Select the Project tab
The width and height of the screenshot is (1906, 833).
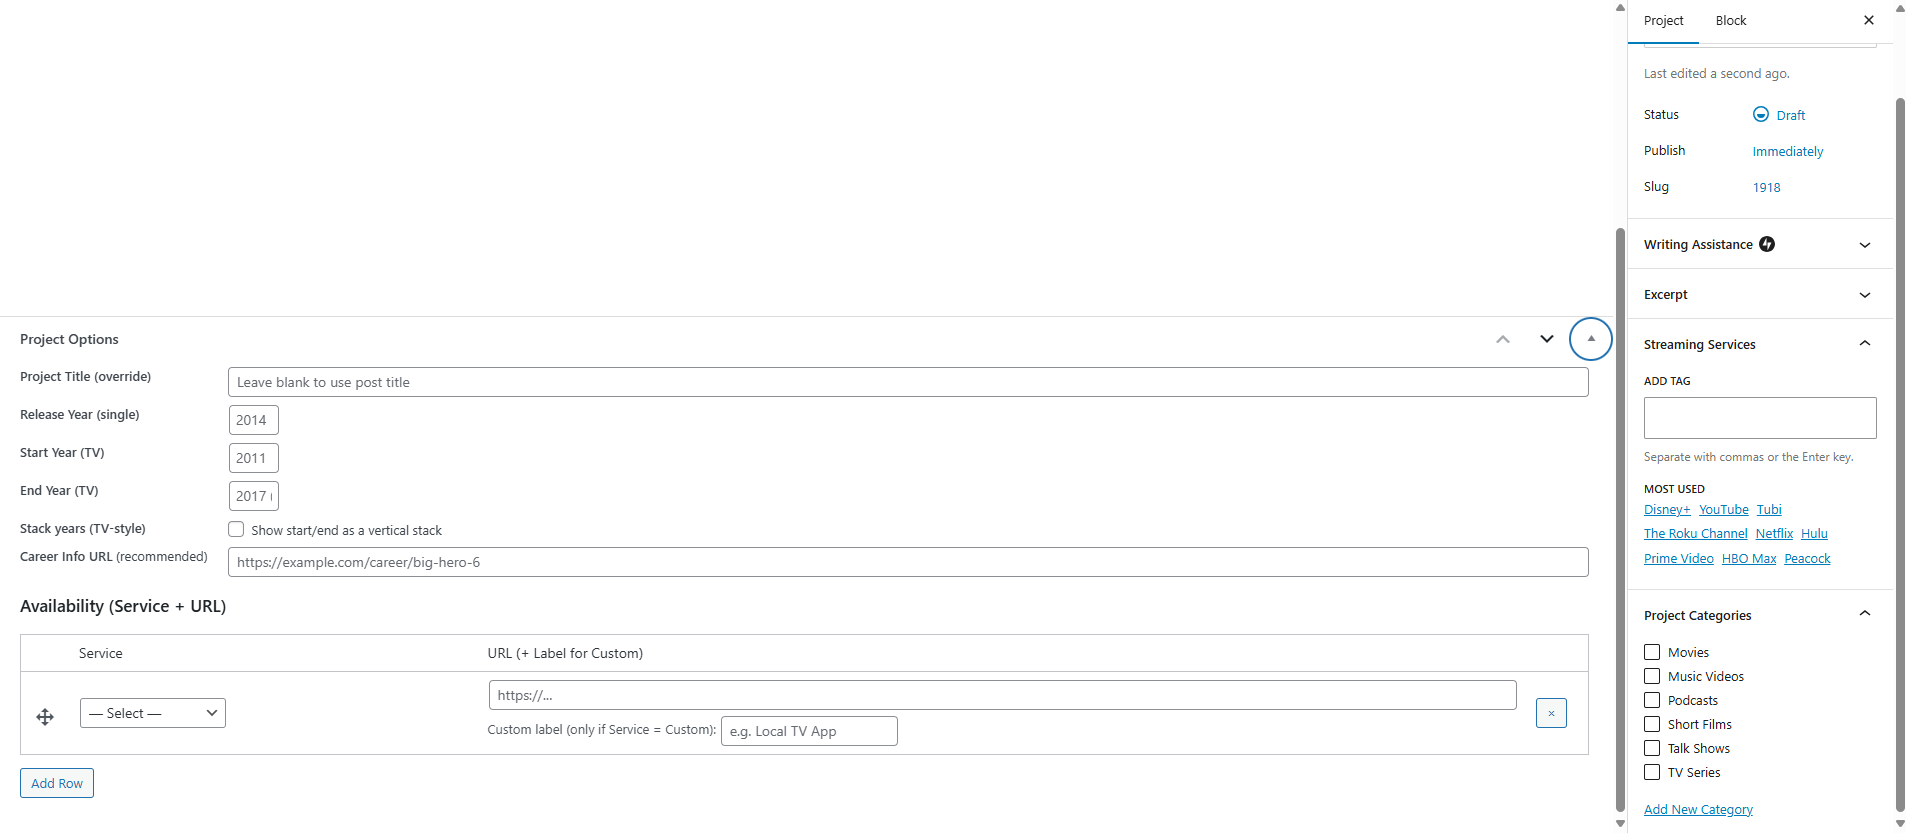point(1663,20)
